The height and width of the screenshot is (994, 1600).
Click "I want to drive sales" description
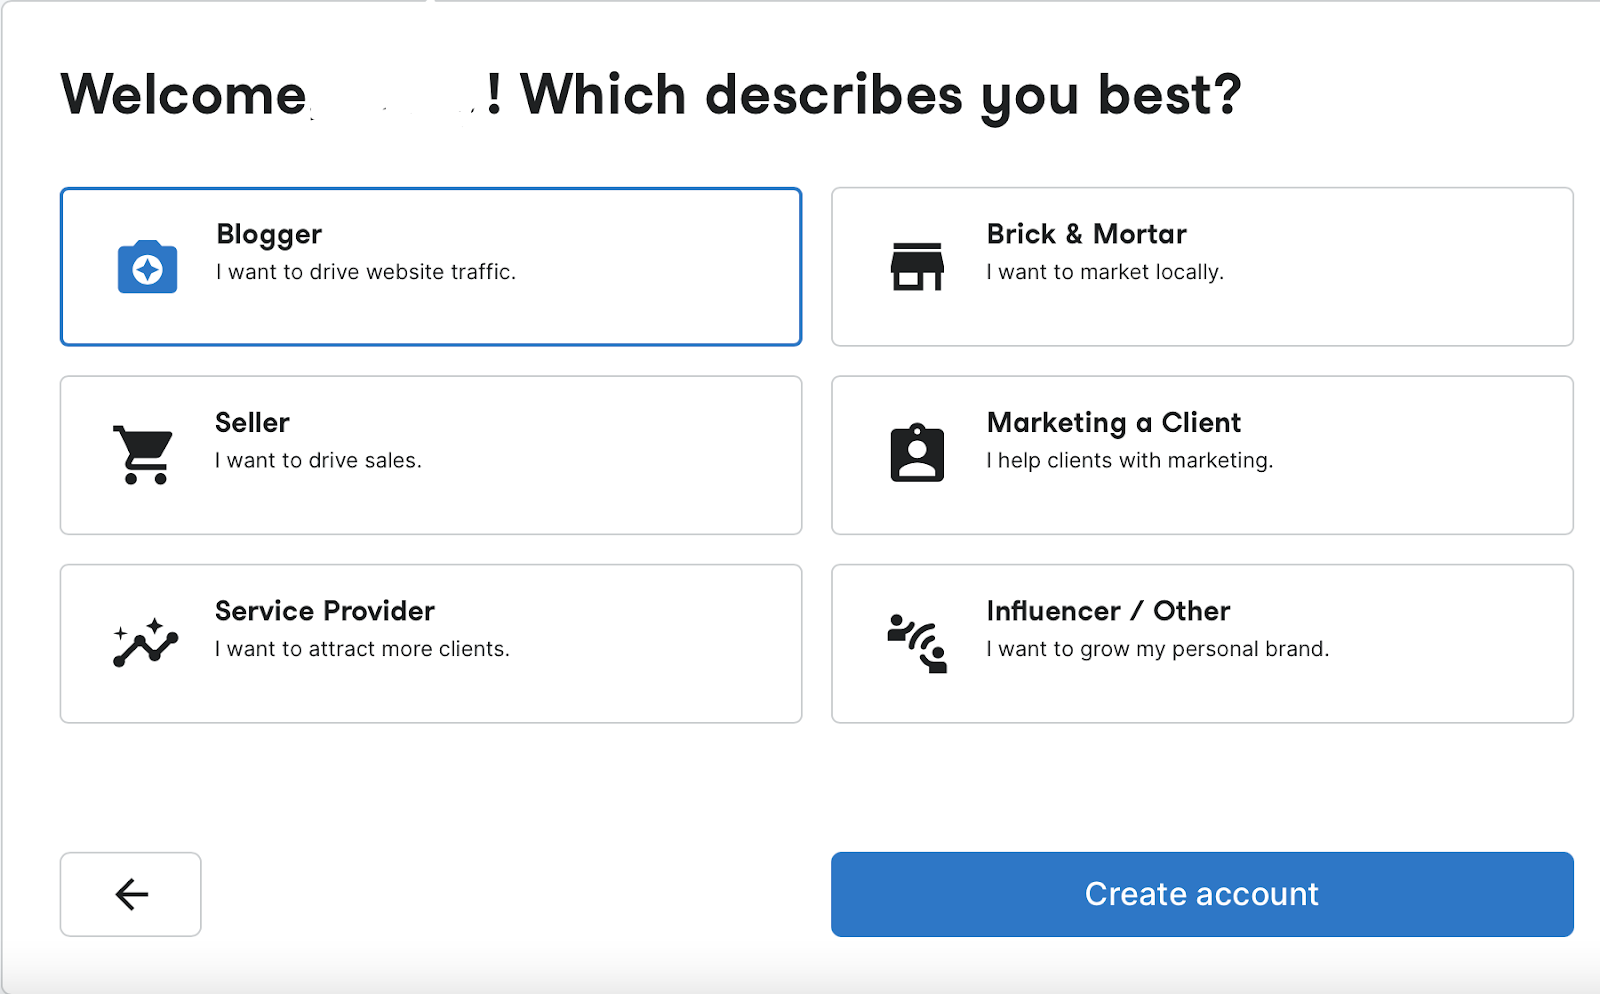(319, 461)
